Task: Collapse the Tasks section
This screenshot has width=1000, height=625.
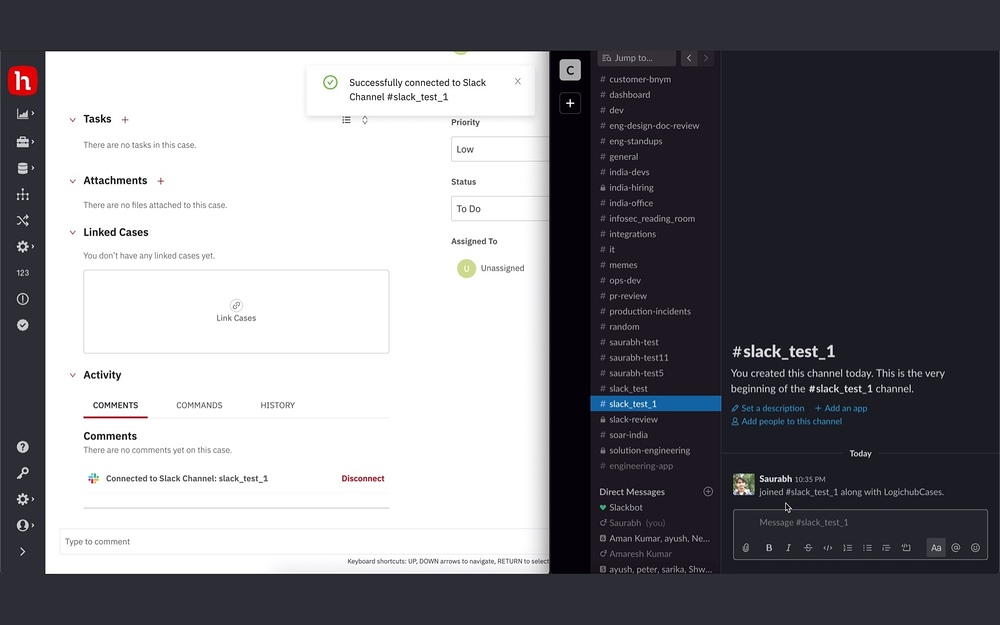Action: pos(73,120)
